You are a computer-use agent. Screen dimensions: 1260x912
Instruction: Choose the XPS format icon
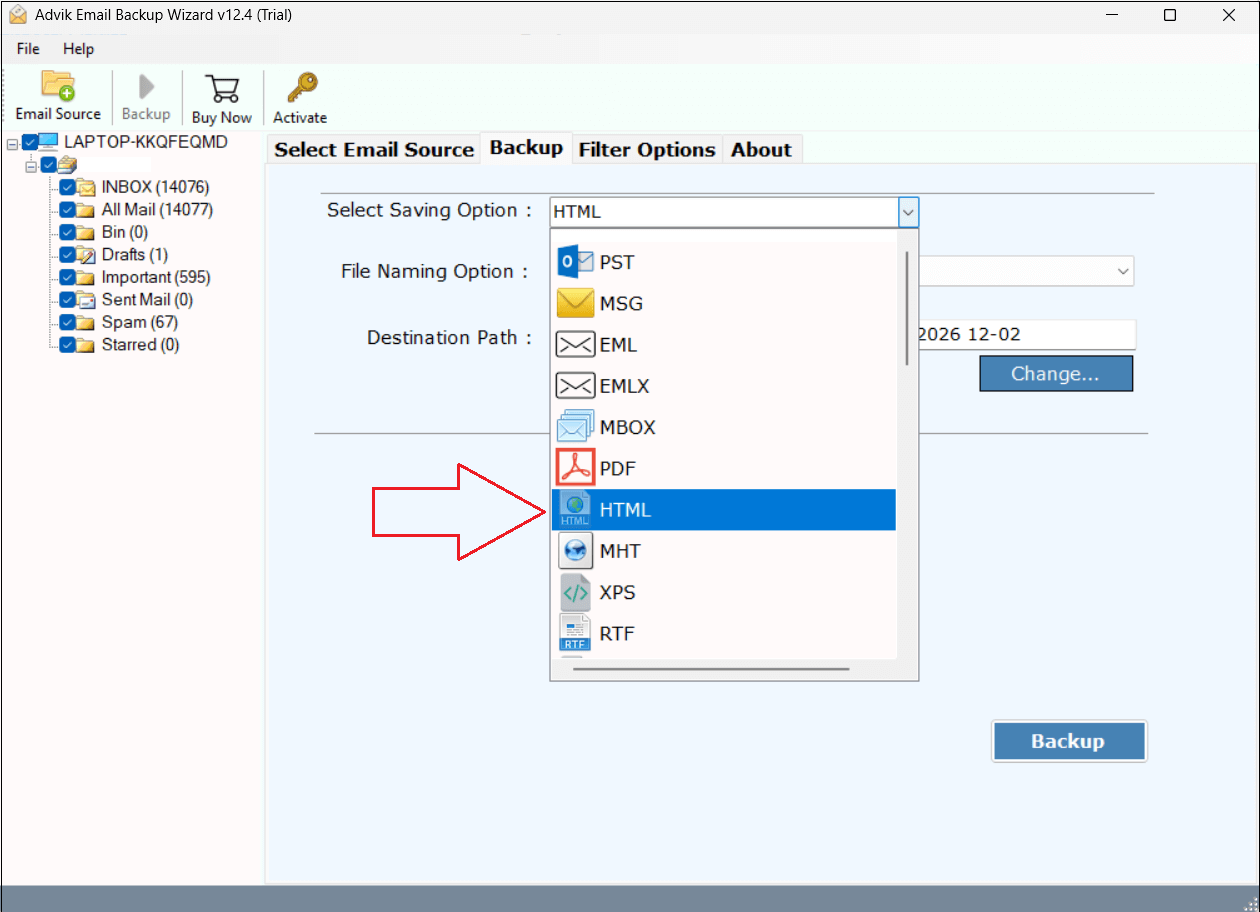click(575, 592)
